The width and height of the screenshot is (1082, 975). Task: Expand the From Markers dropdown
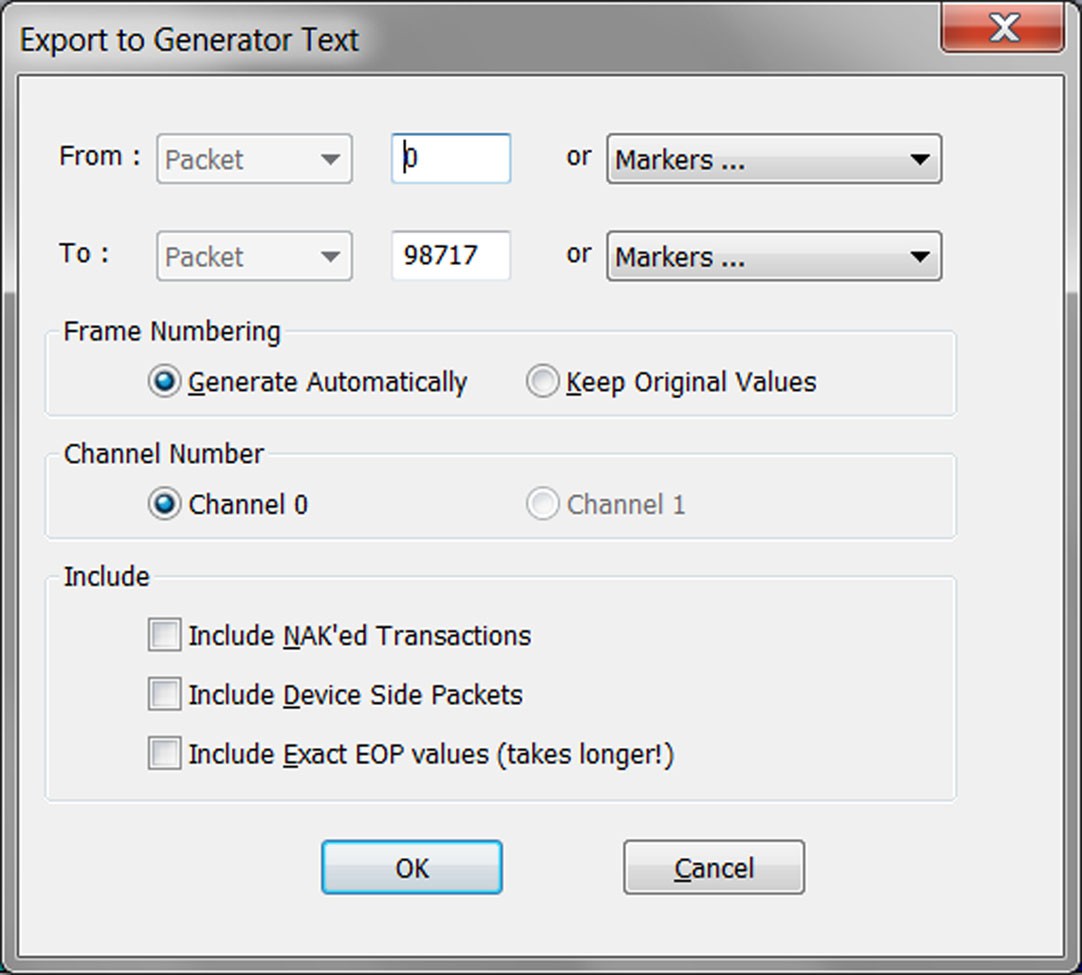(774, 159)
